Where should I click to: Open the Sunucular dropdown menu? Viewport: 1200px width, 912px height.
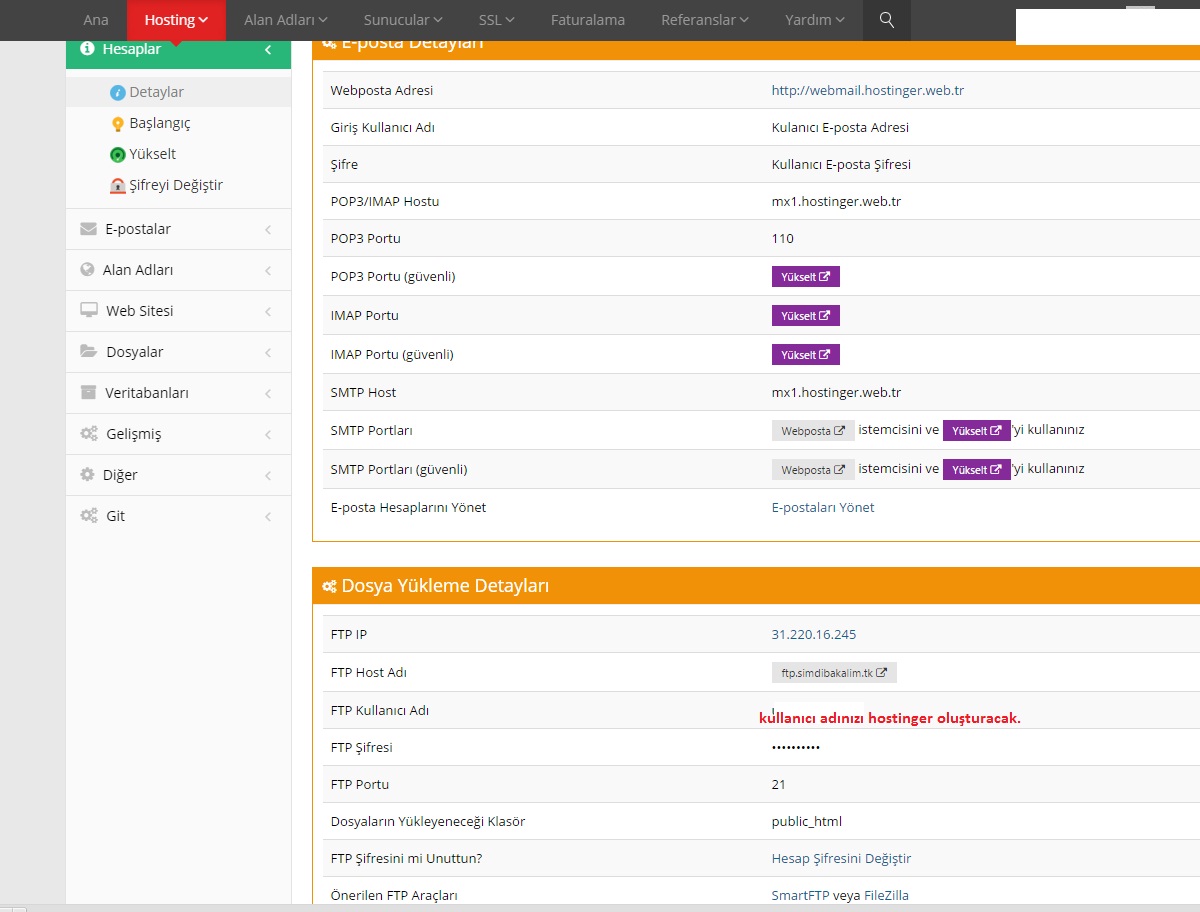click(401, 20)
